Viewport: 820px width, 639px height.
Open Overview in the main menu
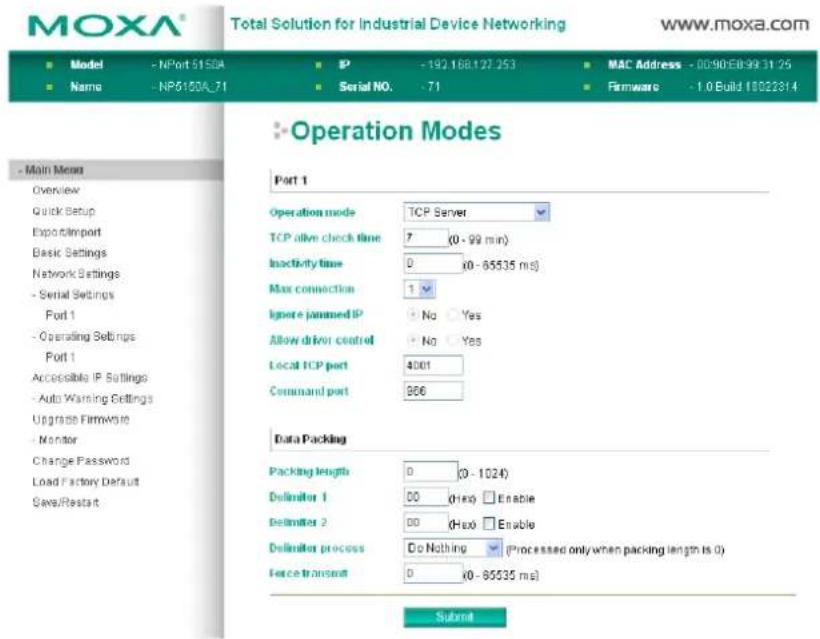click(x=56, y=190)
